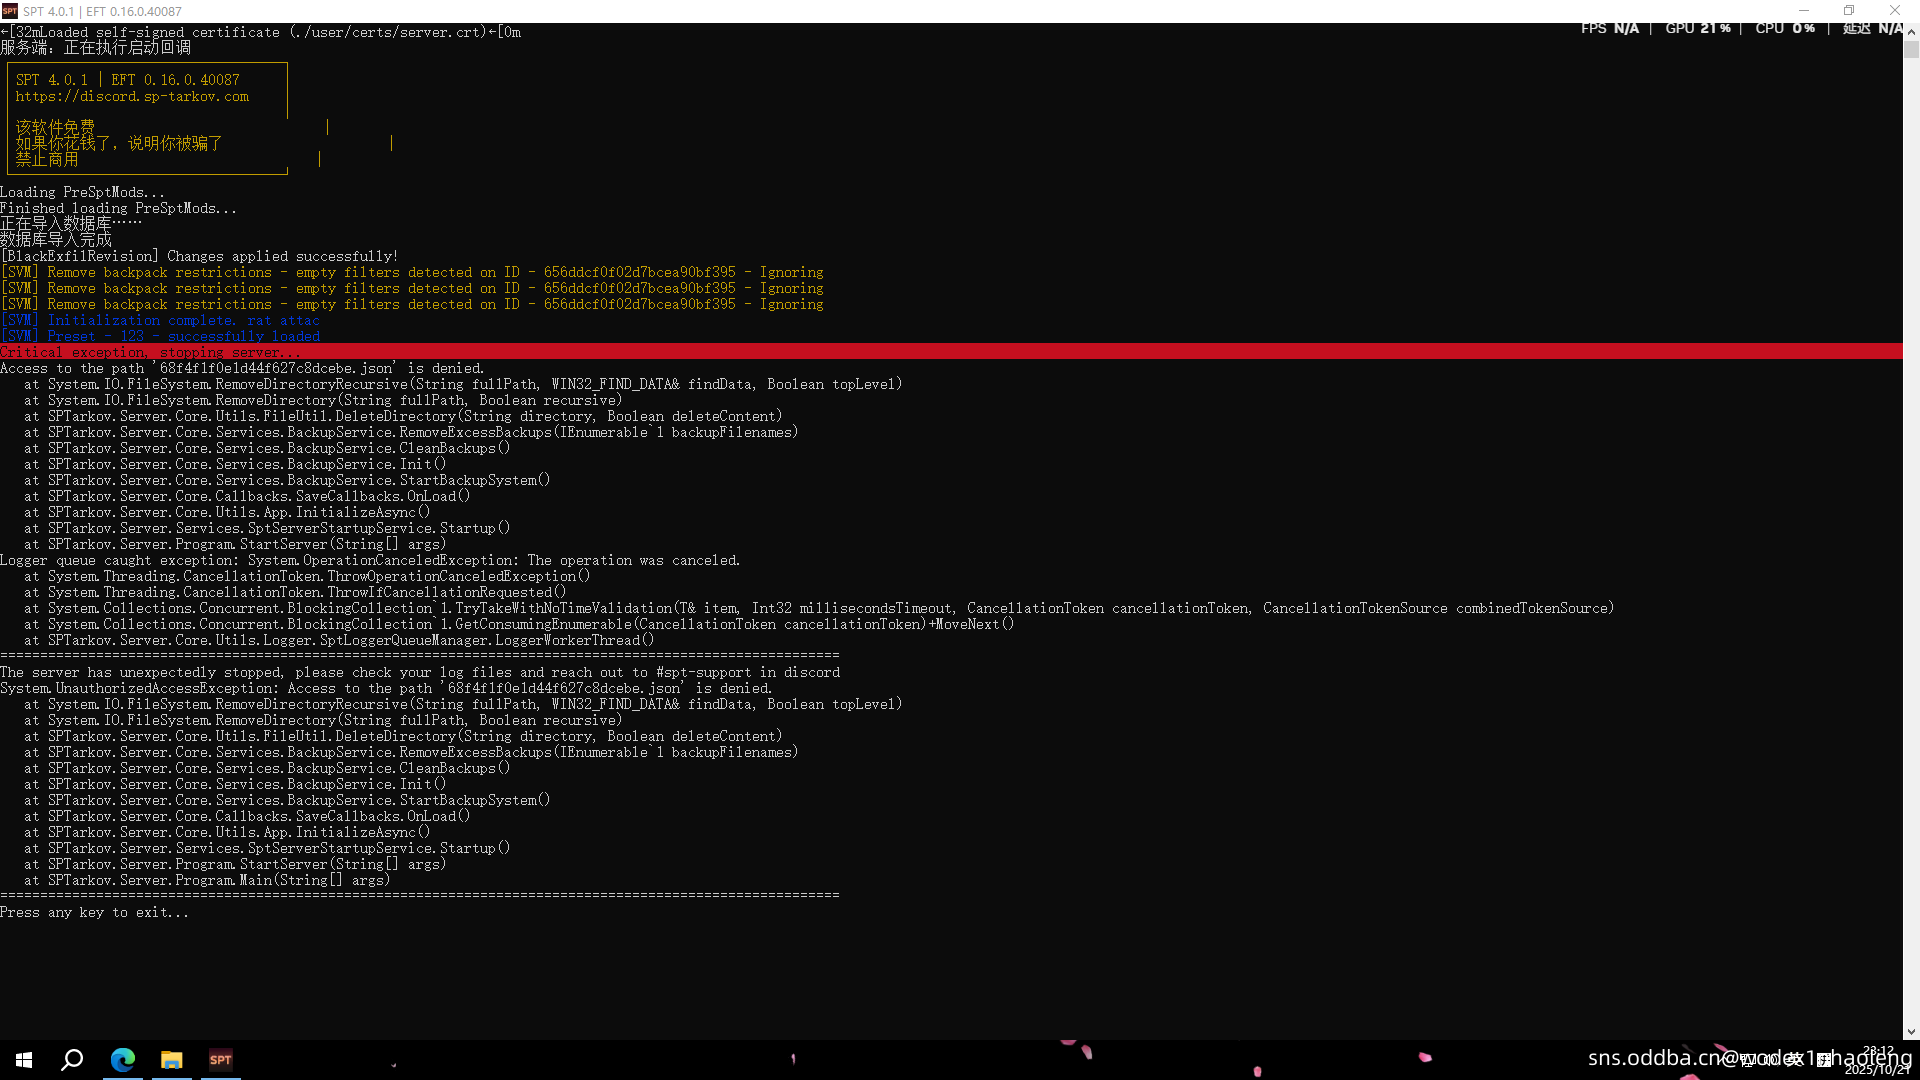Click the FPS overlay readout
The height and width of the screenshot is (1080, 1920).
tap(1609, 28)
